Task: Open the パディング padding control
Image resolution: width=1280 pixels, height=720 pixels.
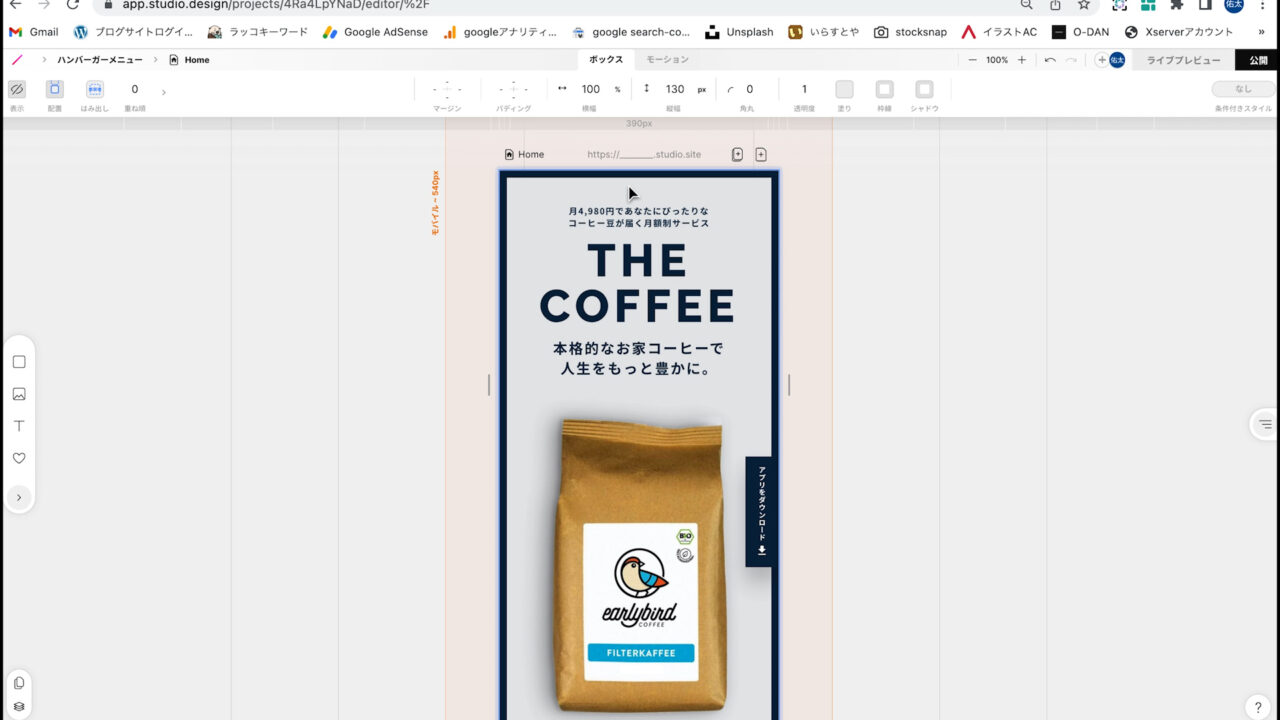Action: (513, 89)
